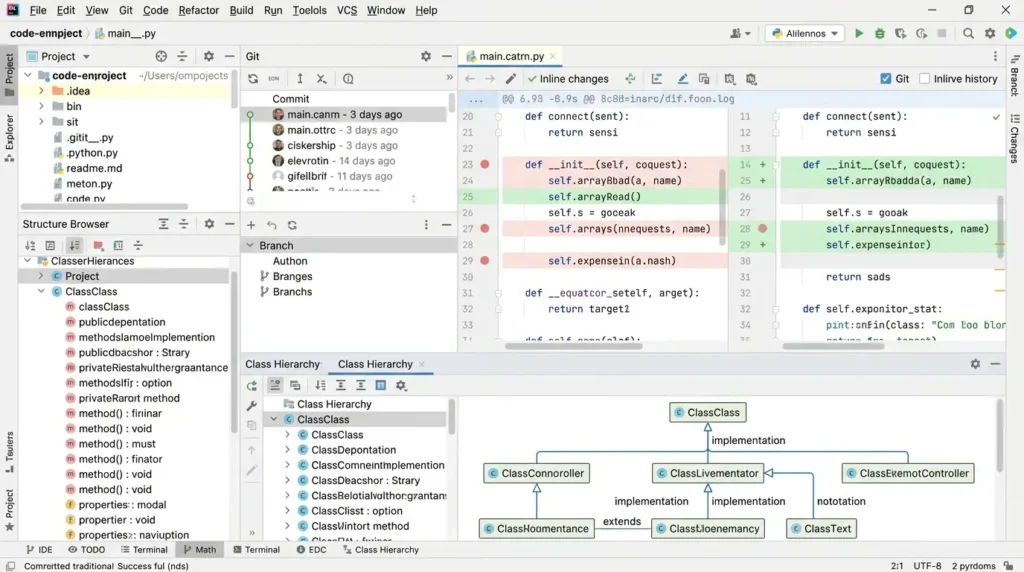Image resolution: width=1024 pixels, height=572 pixels.
Task: Click the Branges branch item
Action: 292,276
